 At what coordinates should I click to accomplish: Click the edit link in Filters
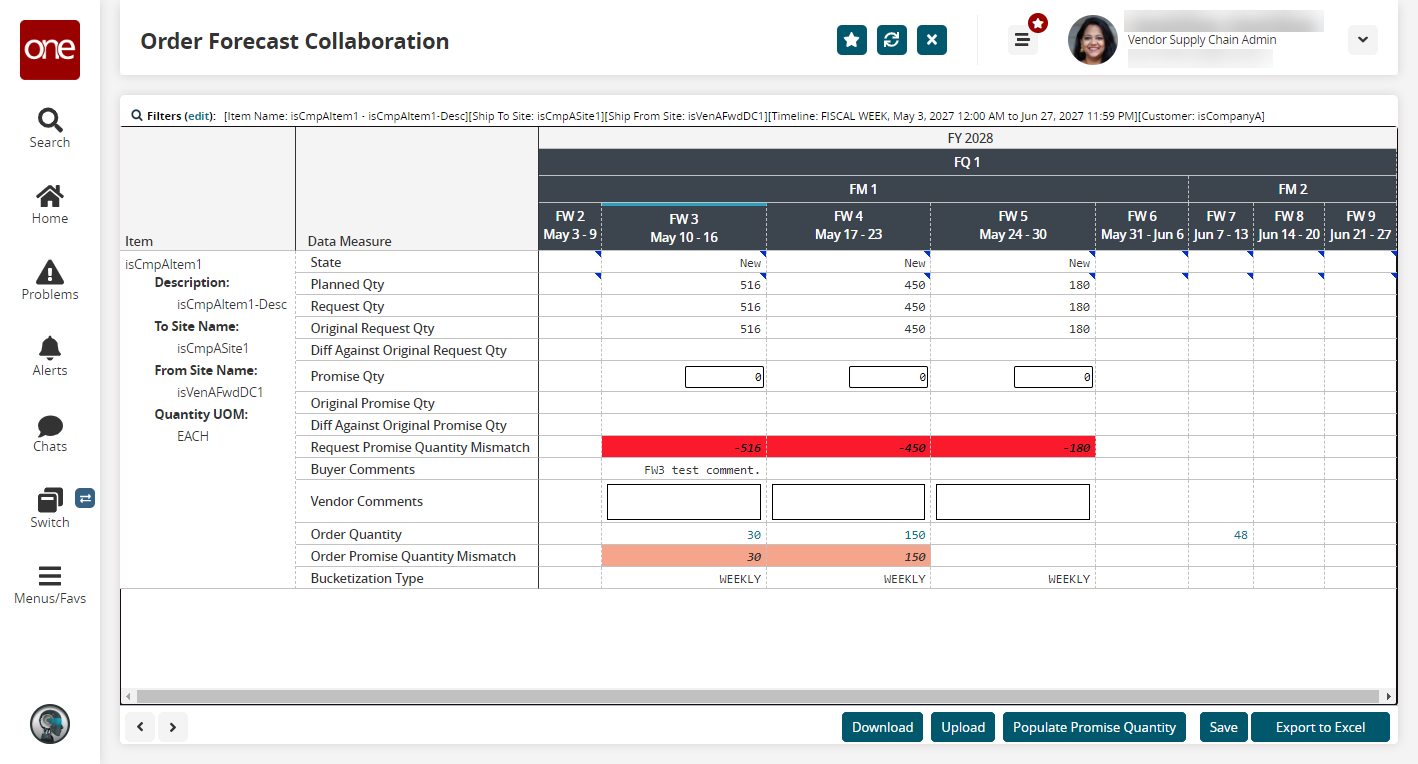point(200,116)
